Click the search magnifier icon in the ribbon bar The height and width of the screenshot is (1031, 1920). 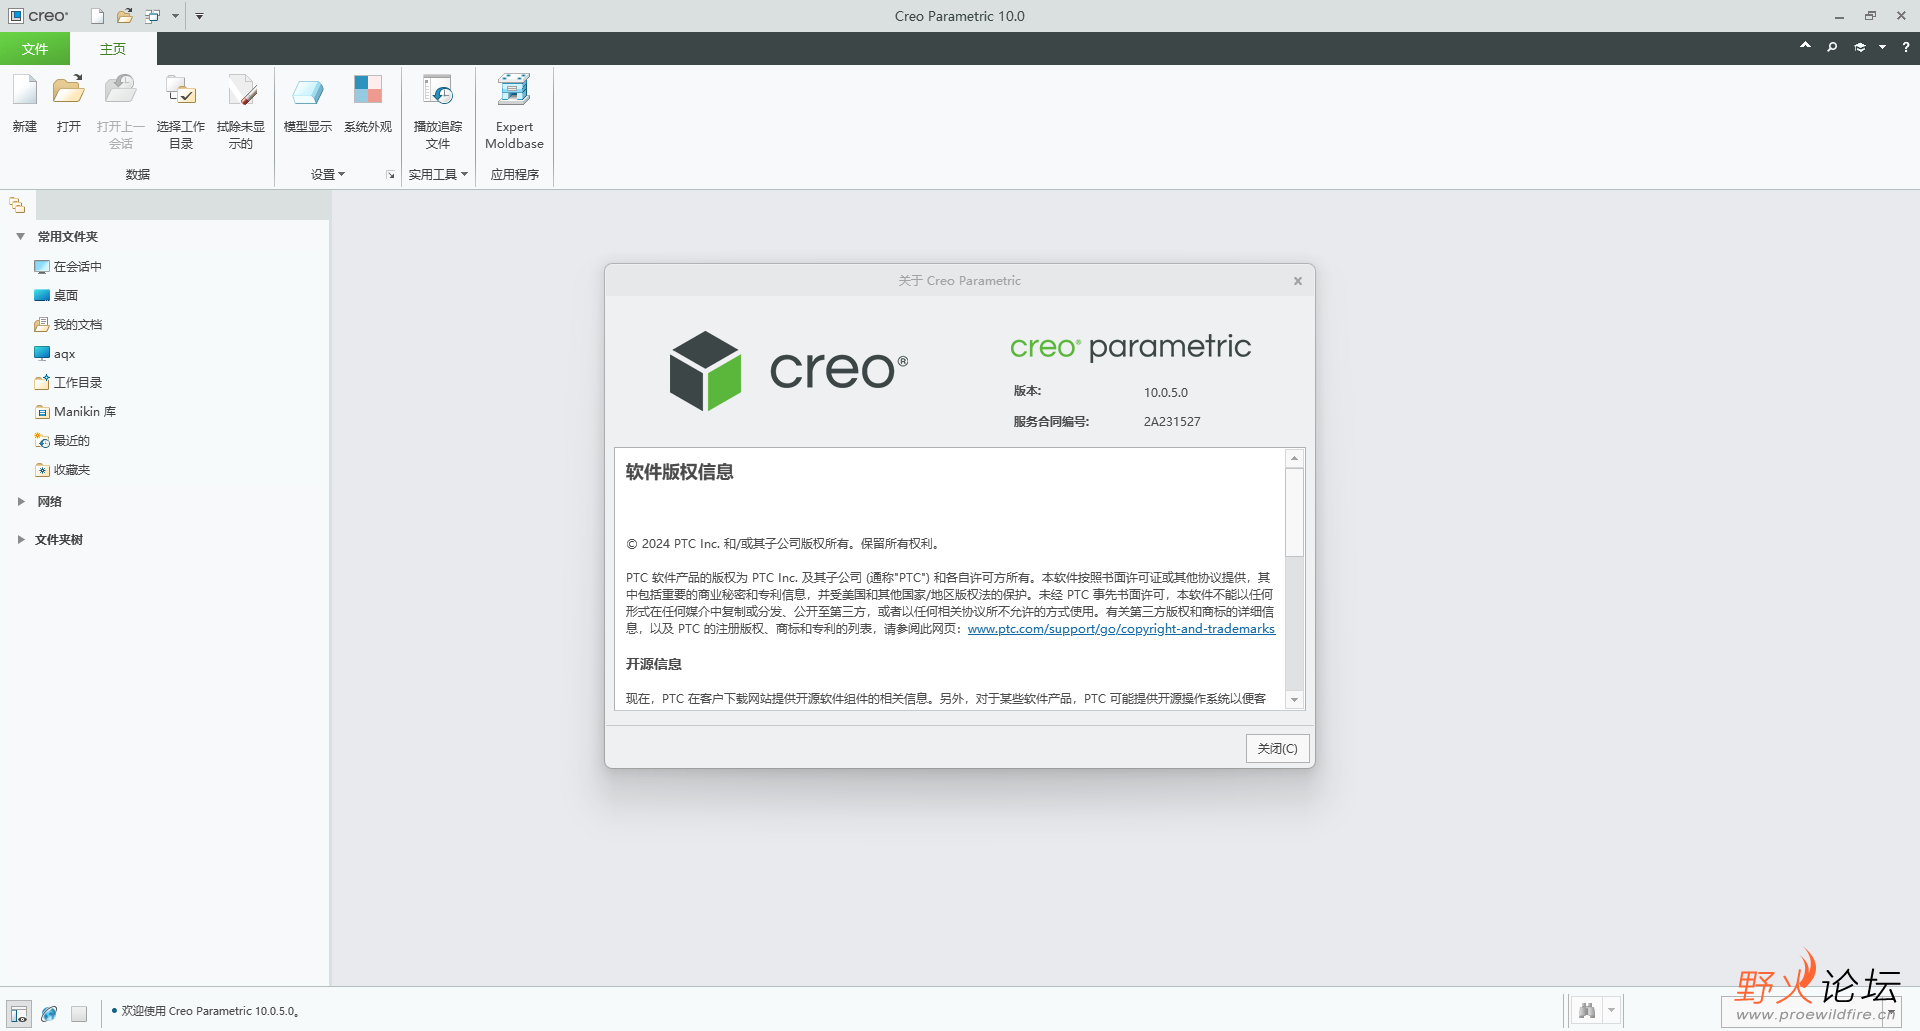click(x=1832, y=47)
